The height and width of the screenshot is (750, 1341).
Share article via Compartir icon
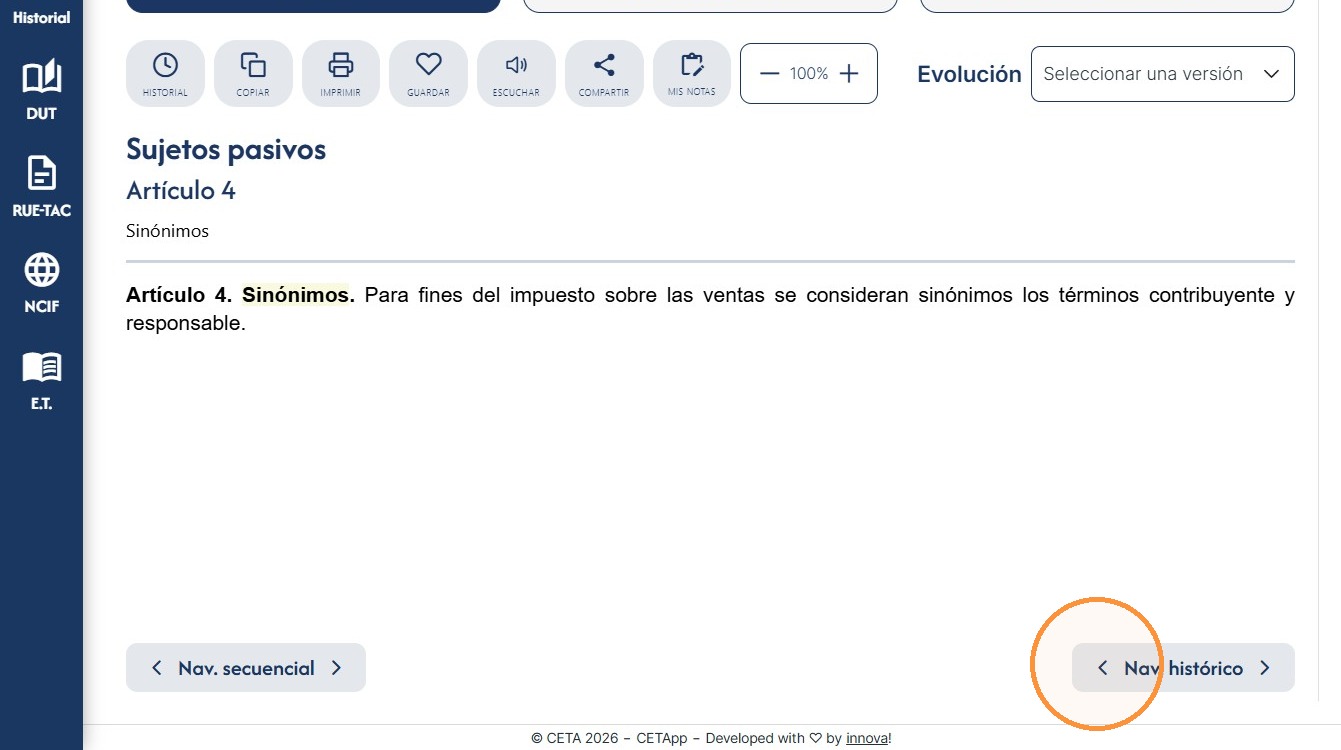point(604,73)
